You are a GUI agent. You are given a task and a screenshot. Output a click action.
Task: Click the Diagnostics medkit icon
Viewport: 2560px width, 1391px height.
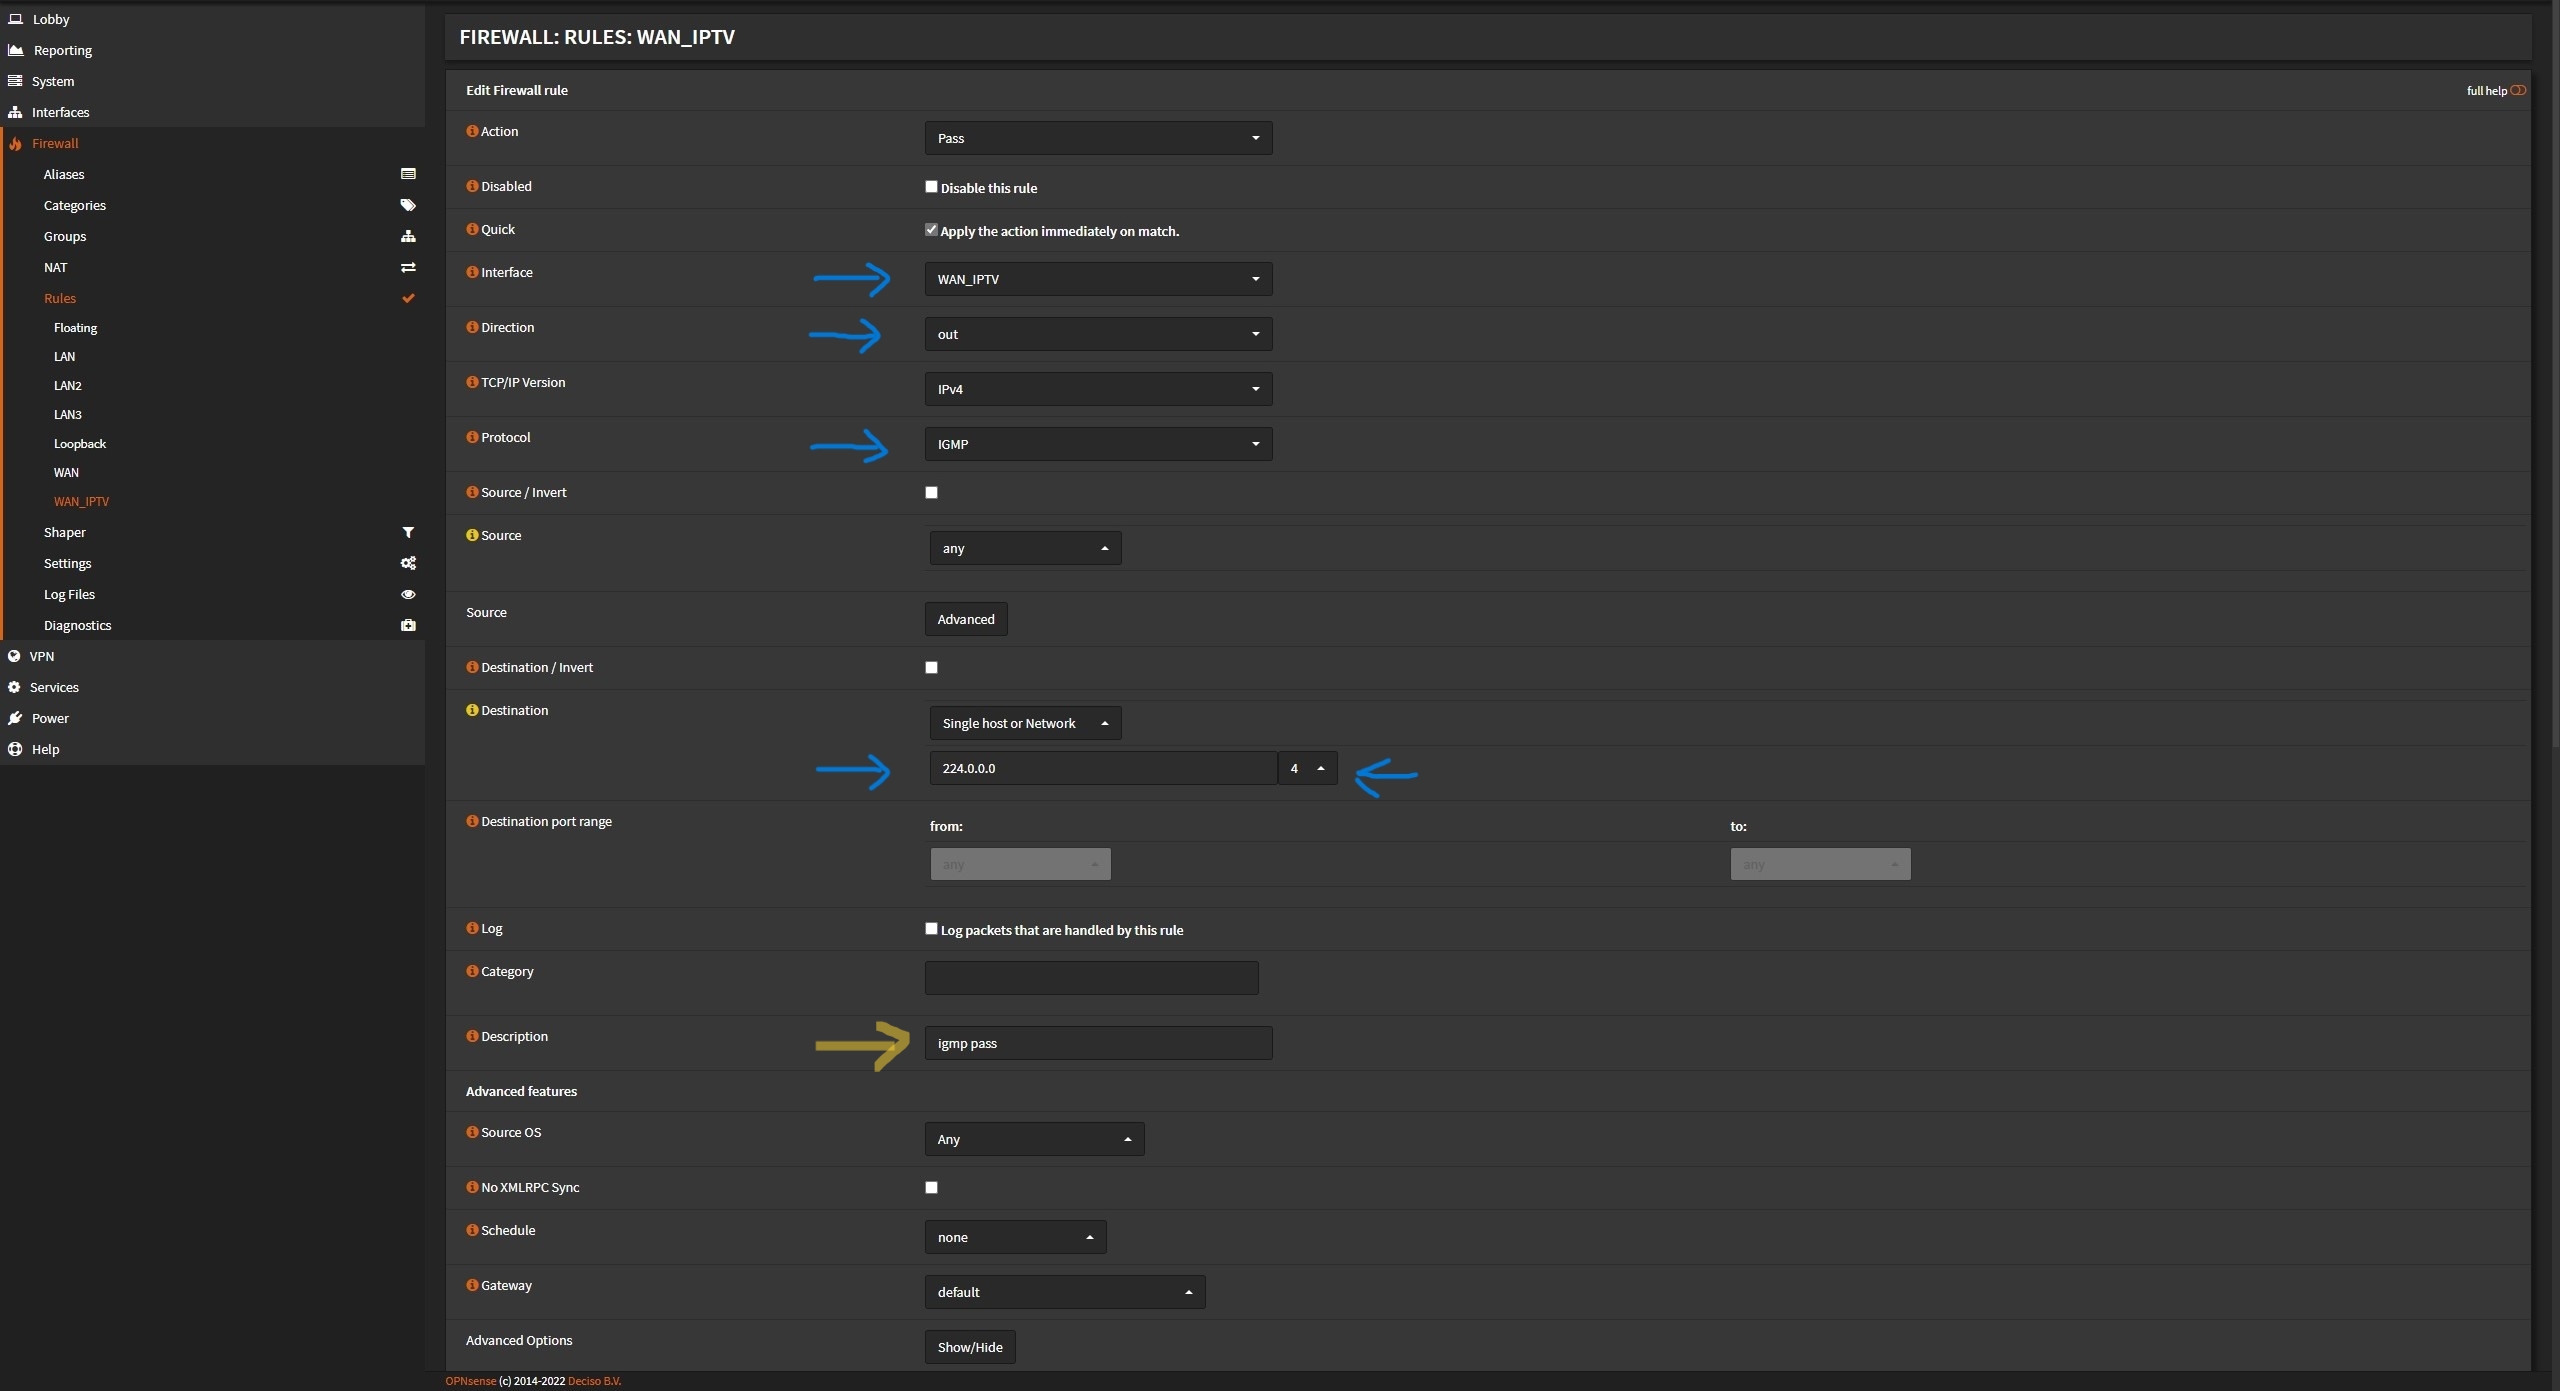[x=408, y=625]
